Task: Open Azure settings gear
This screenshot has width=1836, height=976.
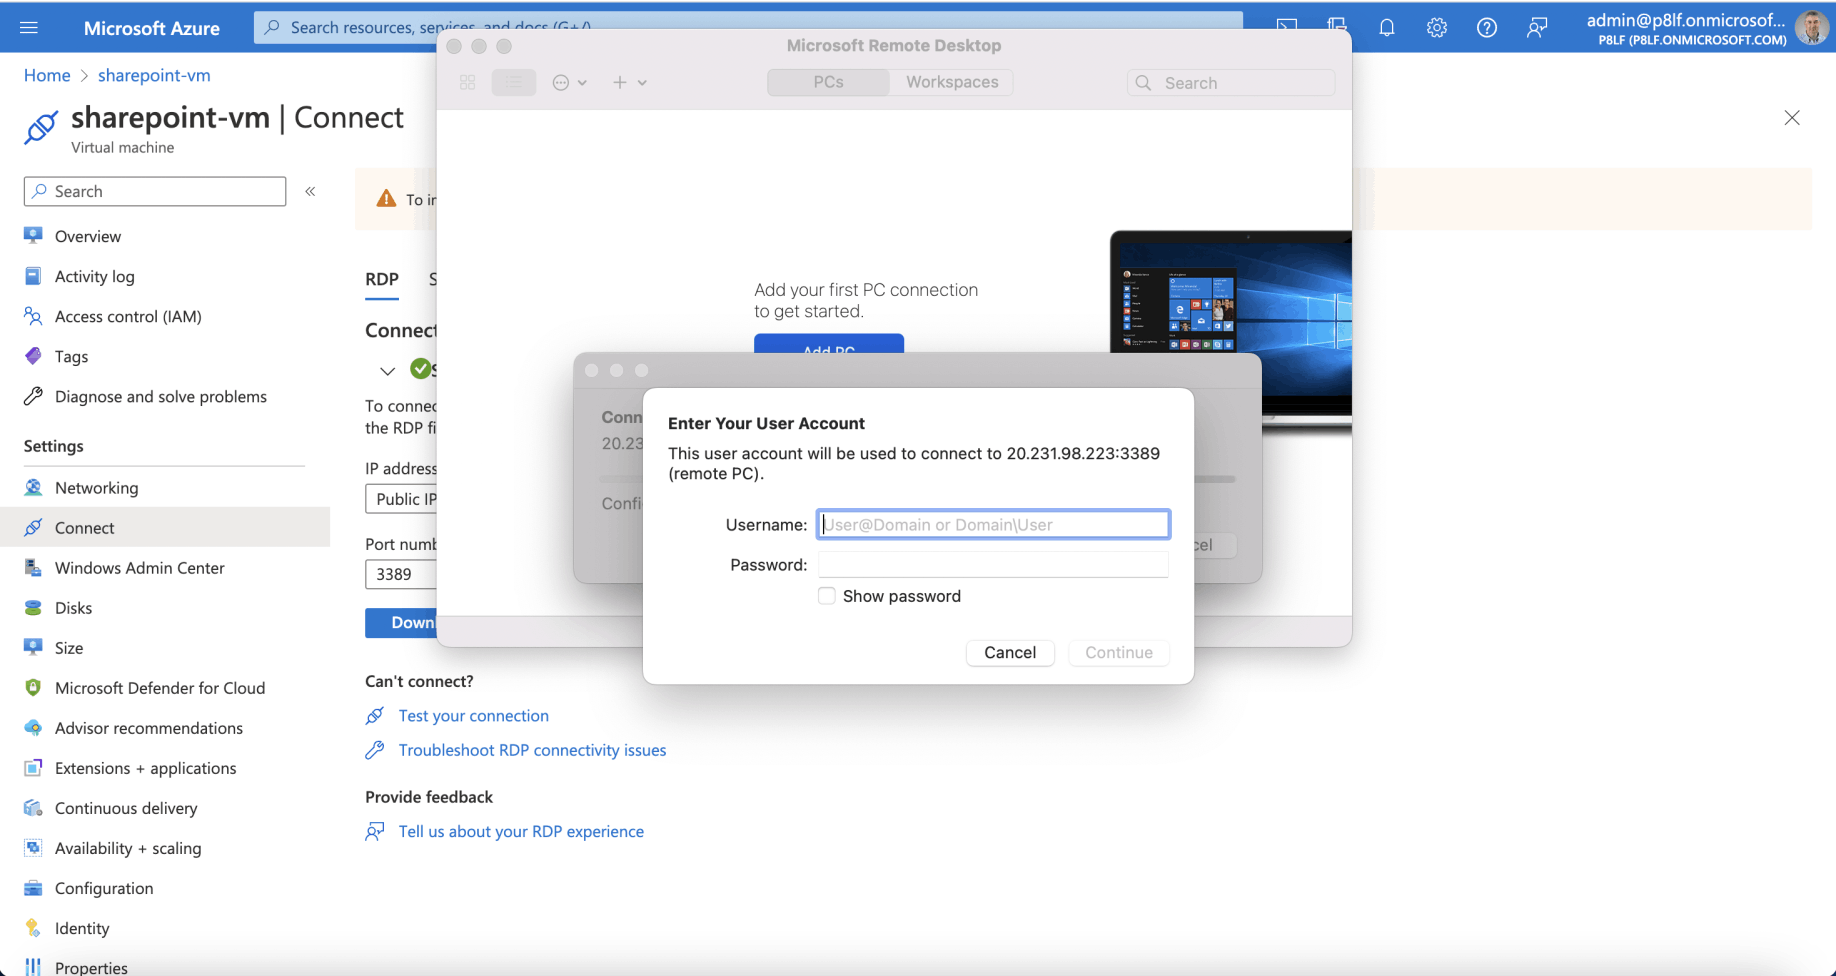Action: [x=1436, y=28]
